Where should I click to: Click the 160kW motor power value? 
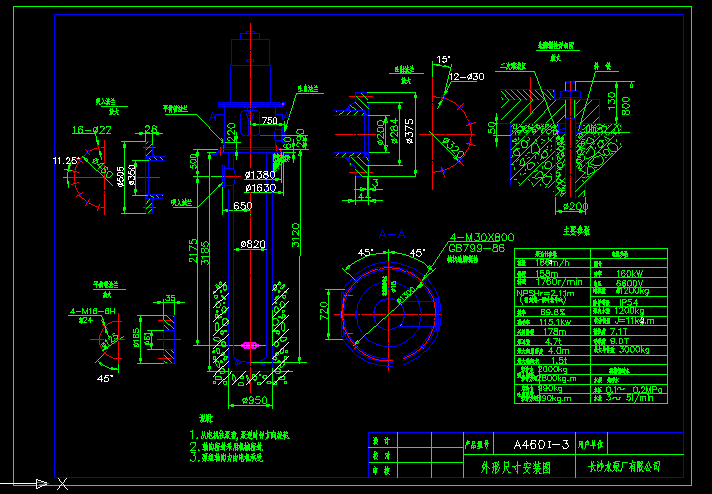pyautogui.click(x=630, y=272)
